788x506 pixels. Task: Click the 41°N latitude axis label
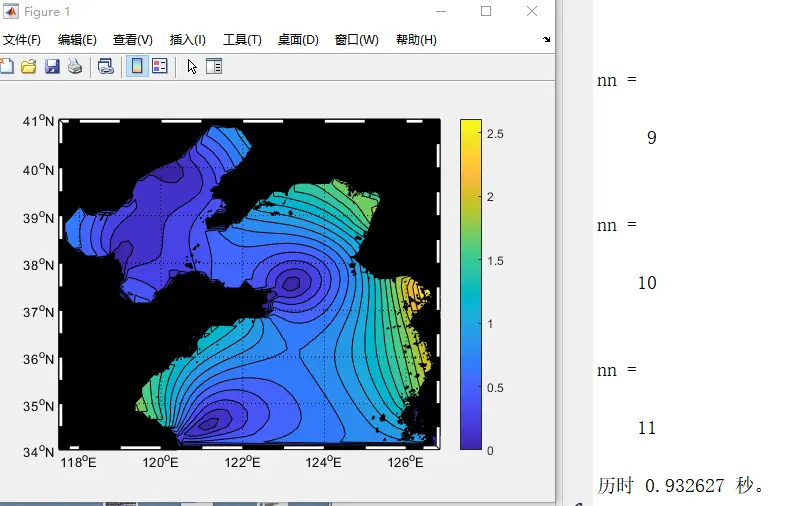coord(38,121)
